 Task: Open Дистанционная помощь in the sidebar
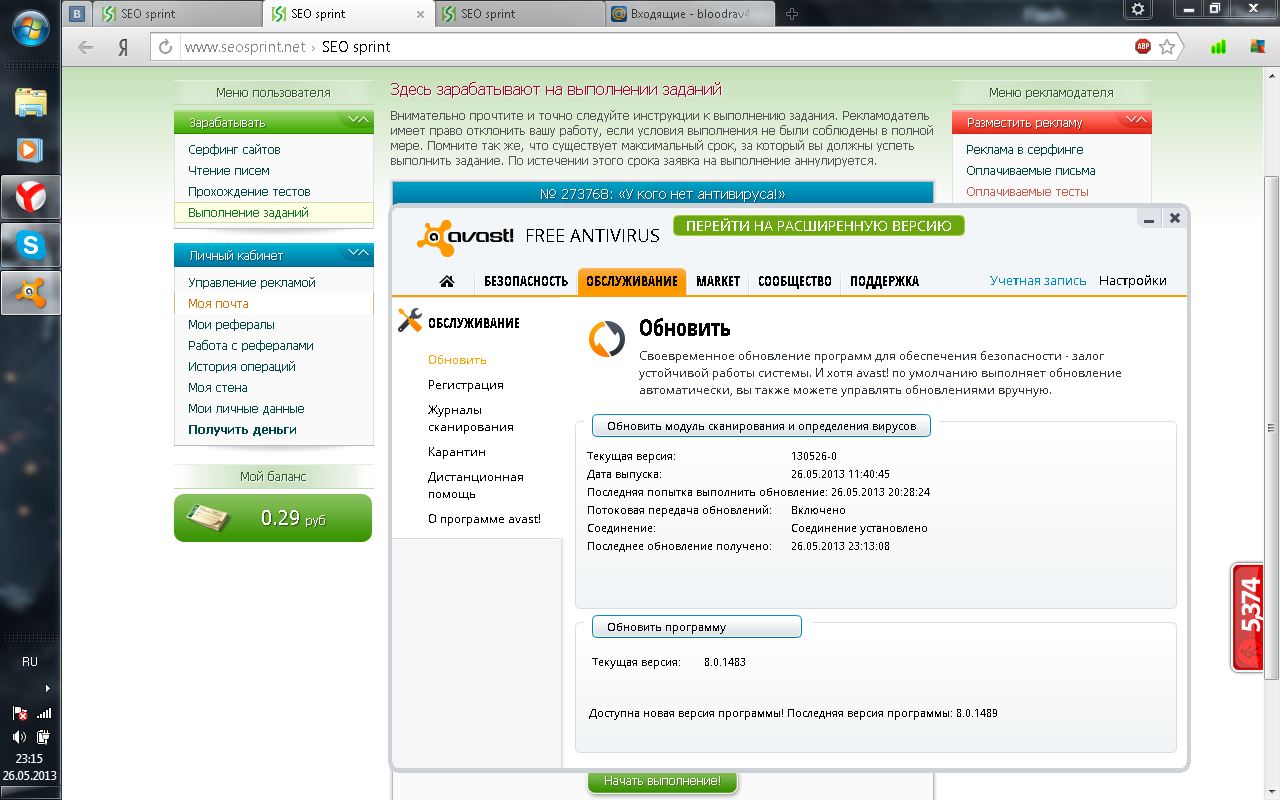[x=476, y=485]
